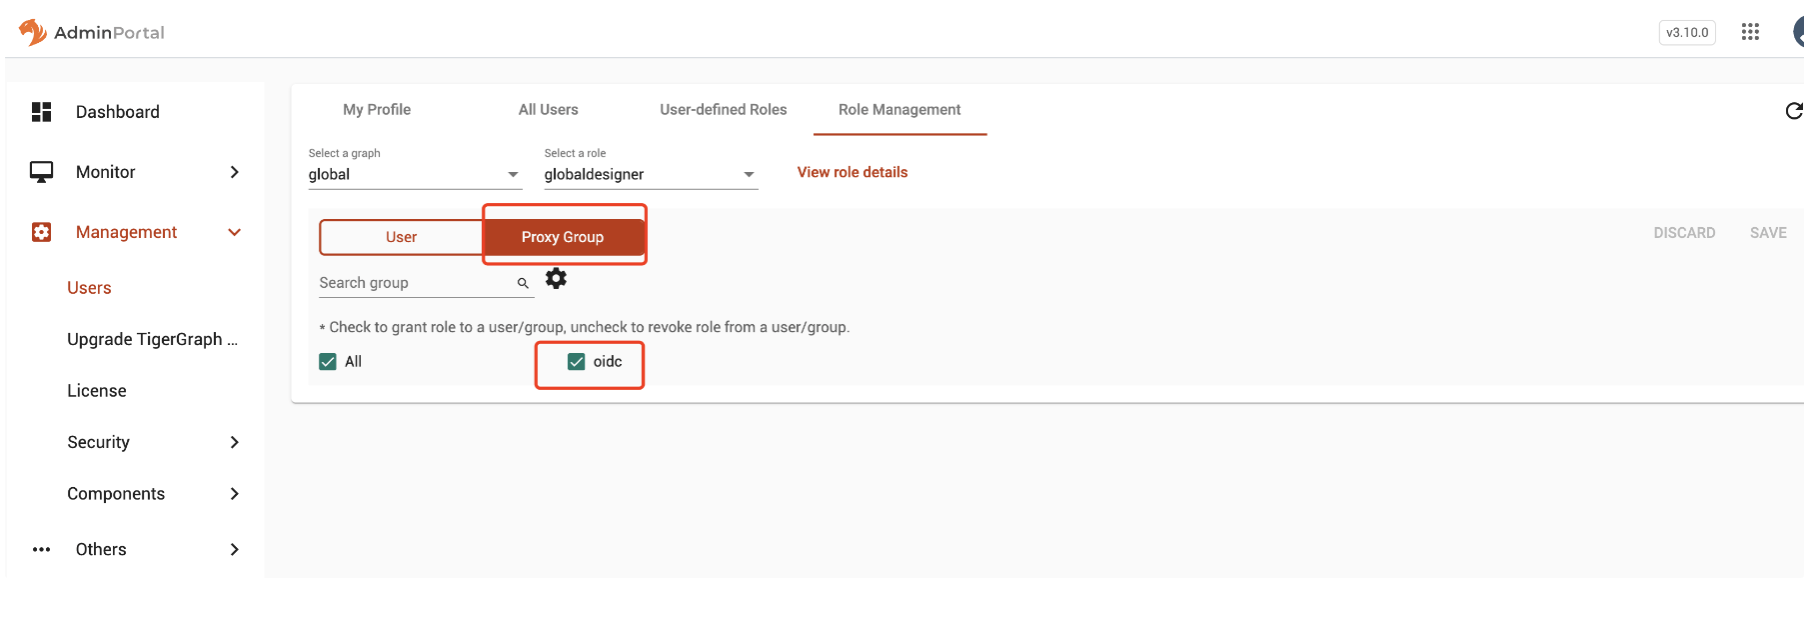1818x620 pixels.
Task: Click View role details link
Action: click(x=852, y=172)
